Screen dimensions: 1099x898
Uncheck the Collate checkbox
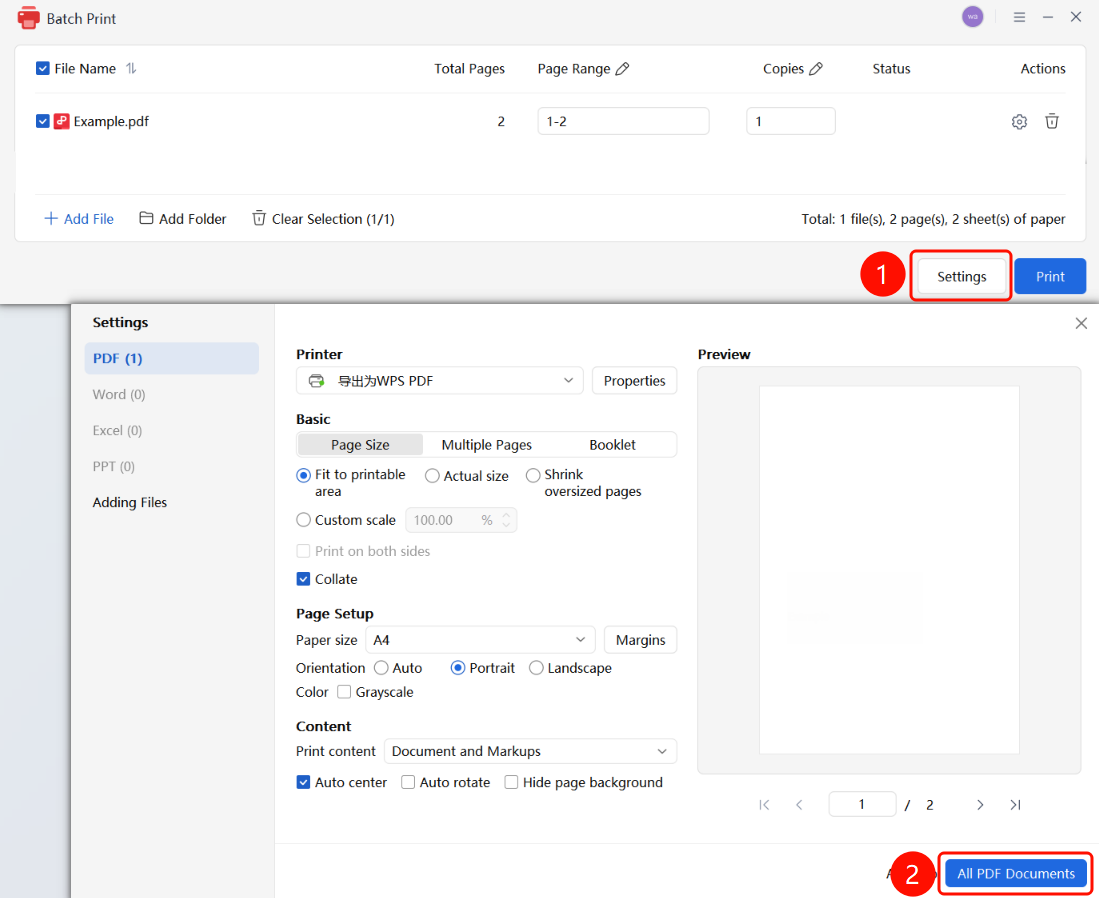pos(303,579)
